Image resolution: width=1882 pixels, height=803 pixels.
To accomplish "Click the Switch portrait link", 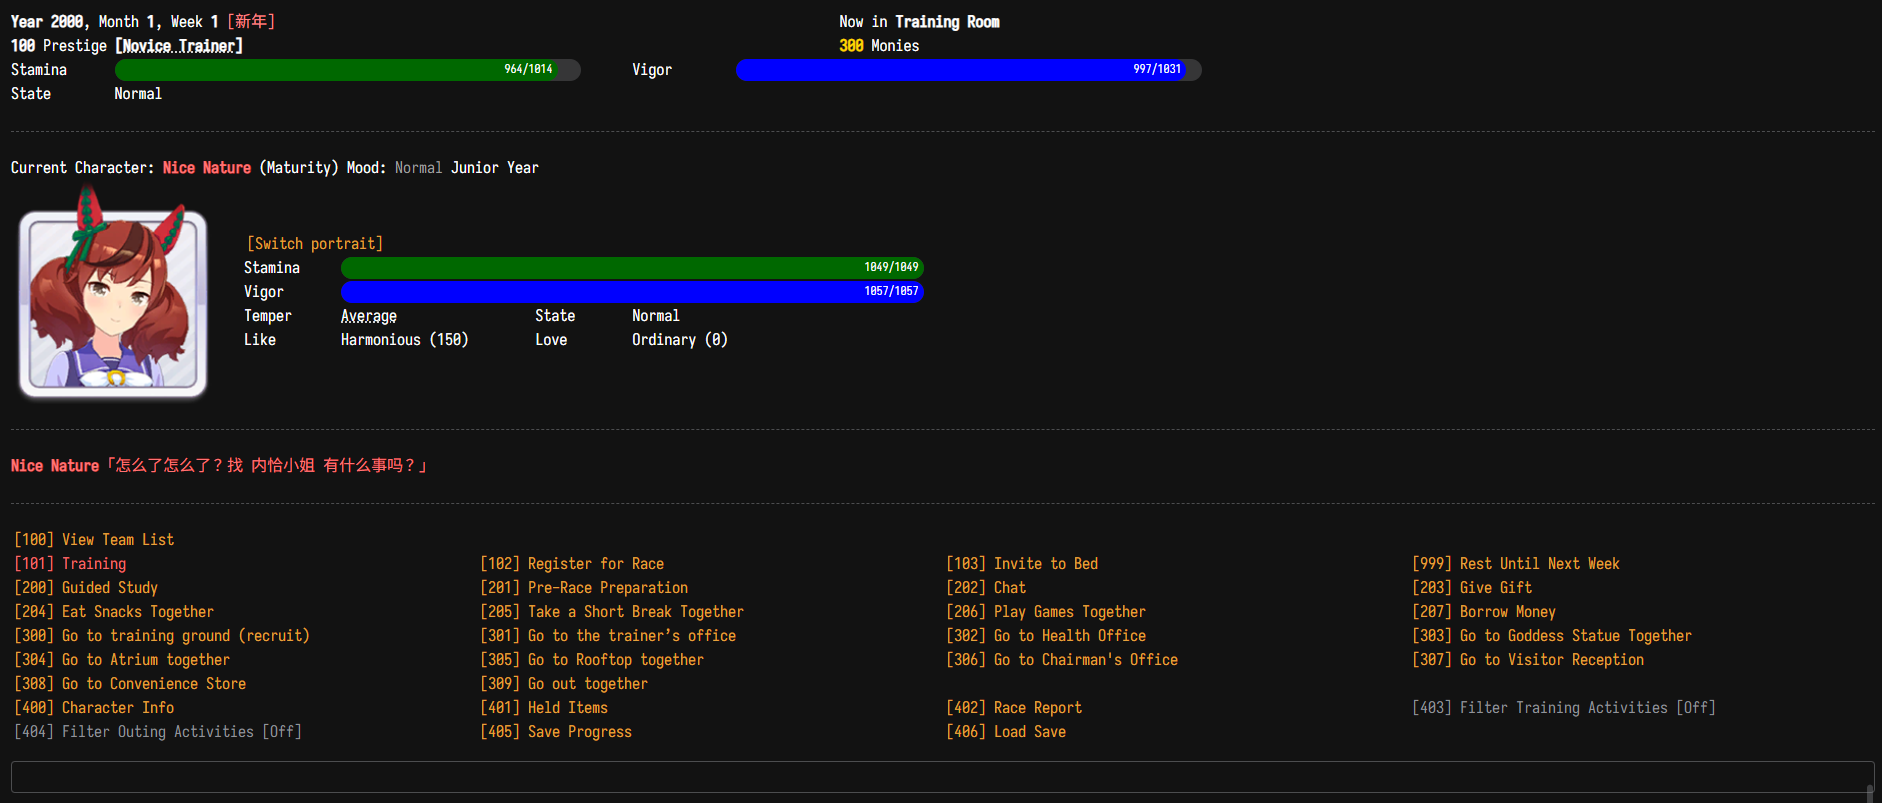I will (315, 244).
